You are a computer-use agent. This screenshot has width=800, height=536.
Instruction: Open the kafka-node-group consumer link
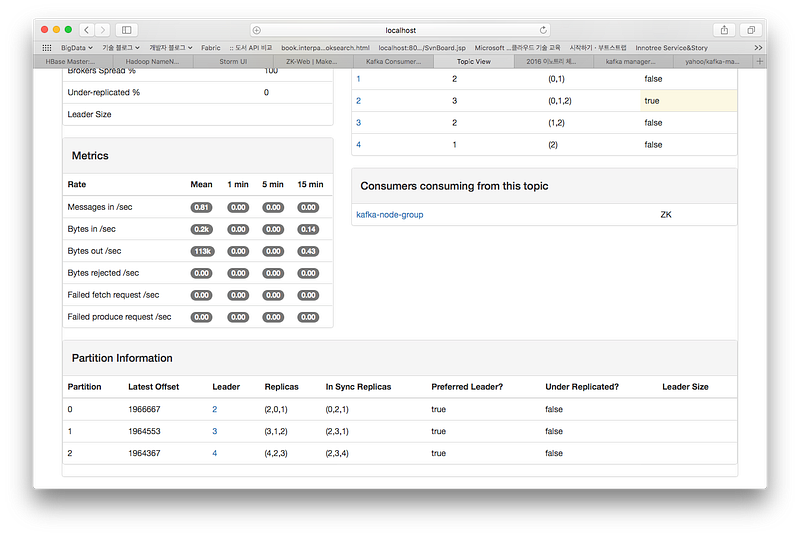390,215
